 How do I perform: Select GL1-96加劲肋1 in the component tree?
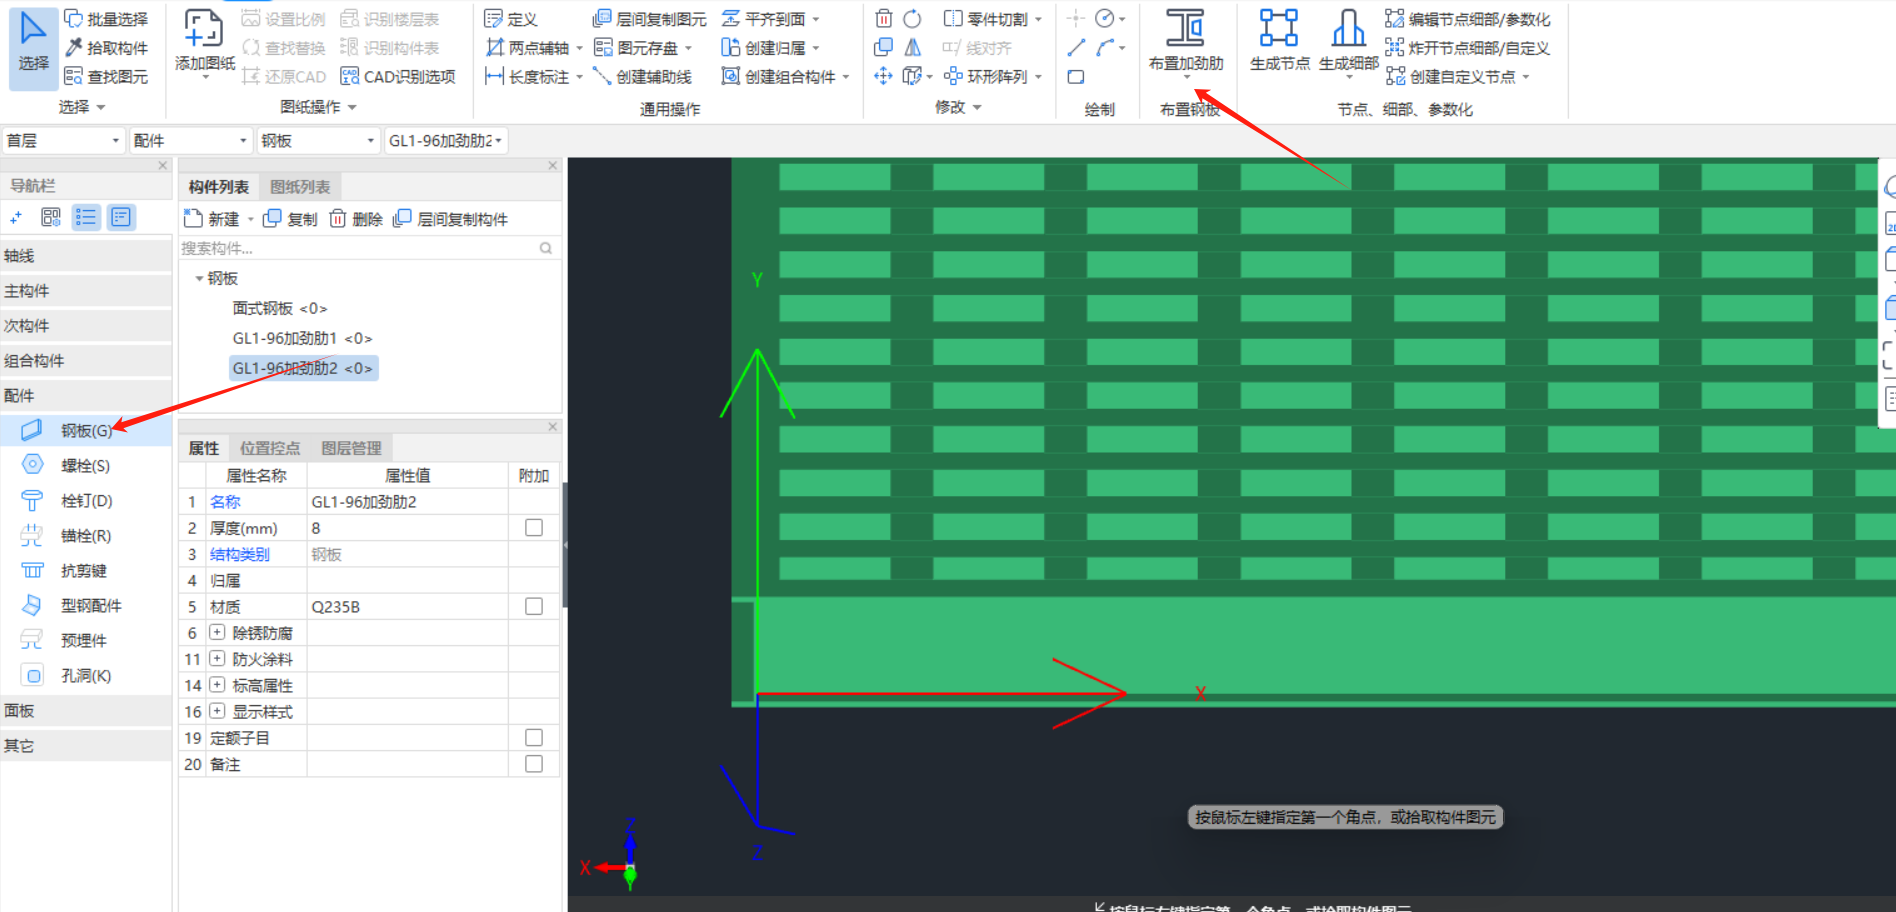(302, 338)
